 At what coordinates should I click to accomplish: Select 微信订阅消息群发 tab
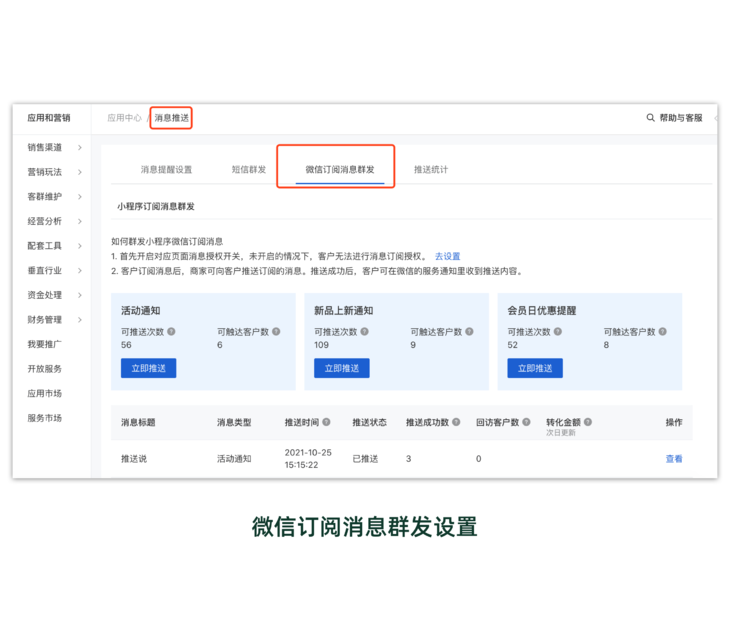click(x=340, y=169)
